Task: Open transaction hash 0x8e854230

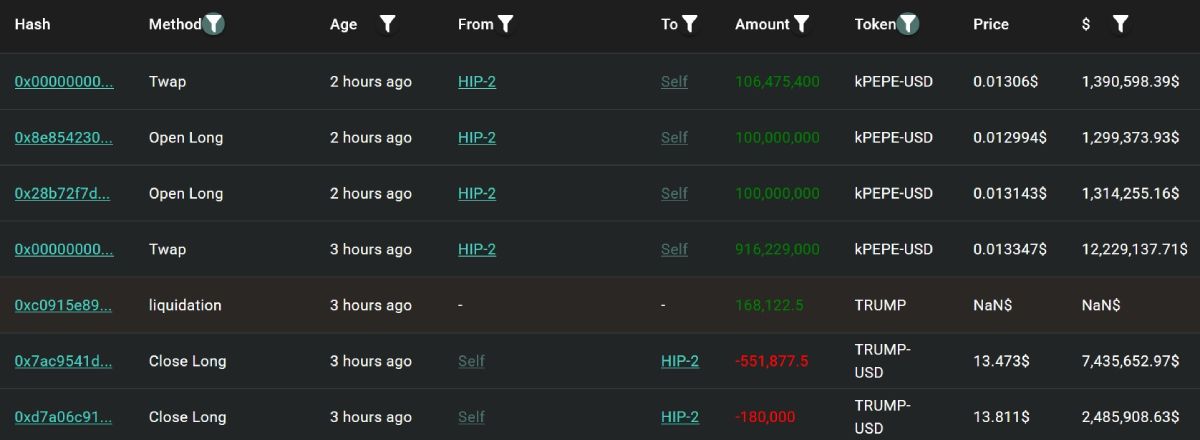Action: (x=63, y=137)
